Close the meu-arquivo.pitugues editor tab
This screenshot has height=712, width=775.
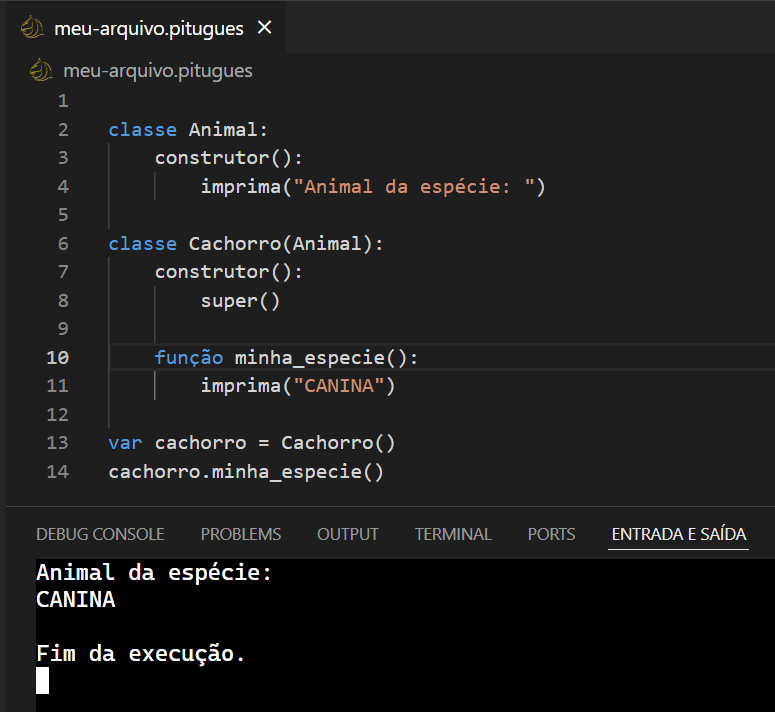pos(265,28)
